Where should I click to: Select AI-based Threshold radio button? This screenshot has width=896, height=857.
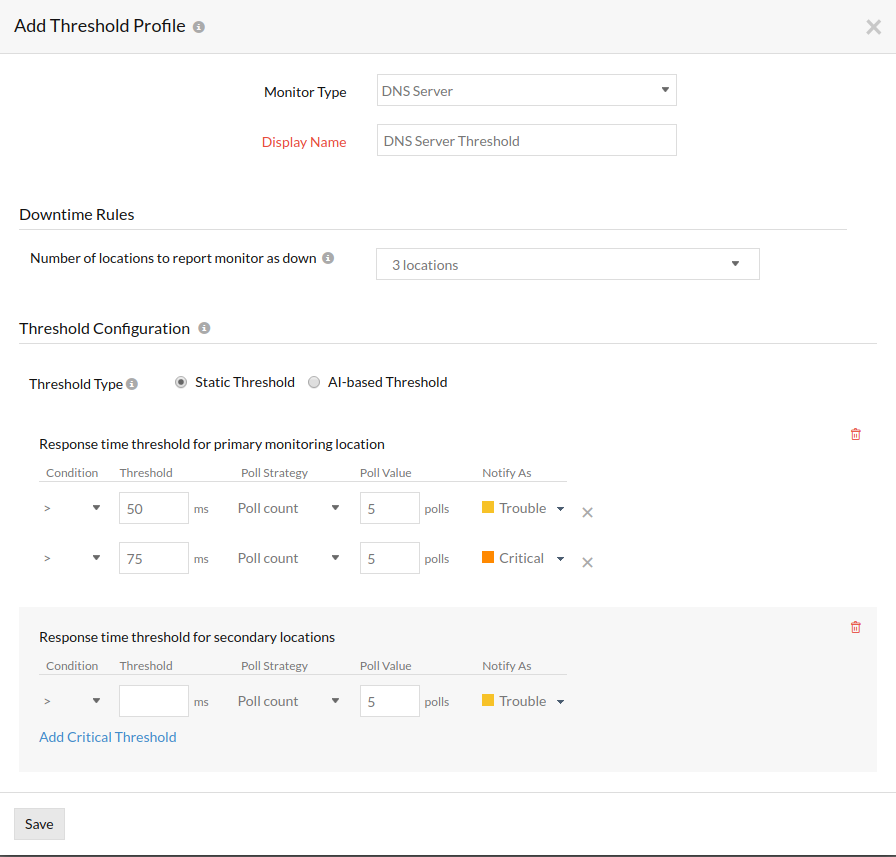pos(314,382)
